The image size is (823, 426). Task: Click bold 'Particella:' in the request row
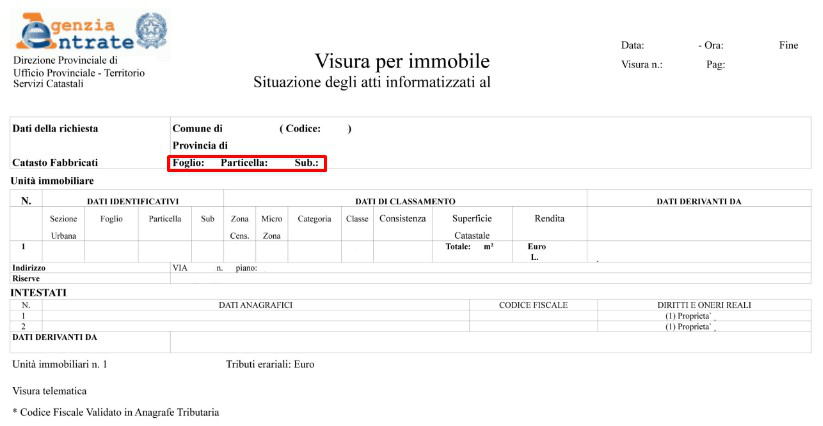[244, 163]
